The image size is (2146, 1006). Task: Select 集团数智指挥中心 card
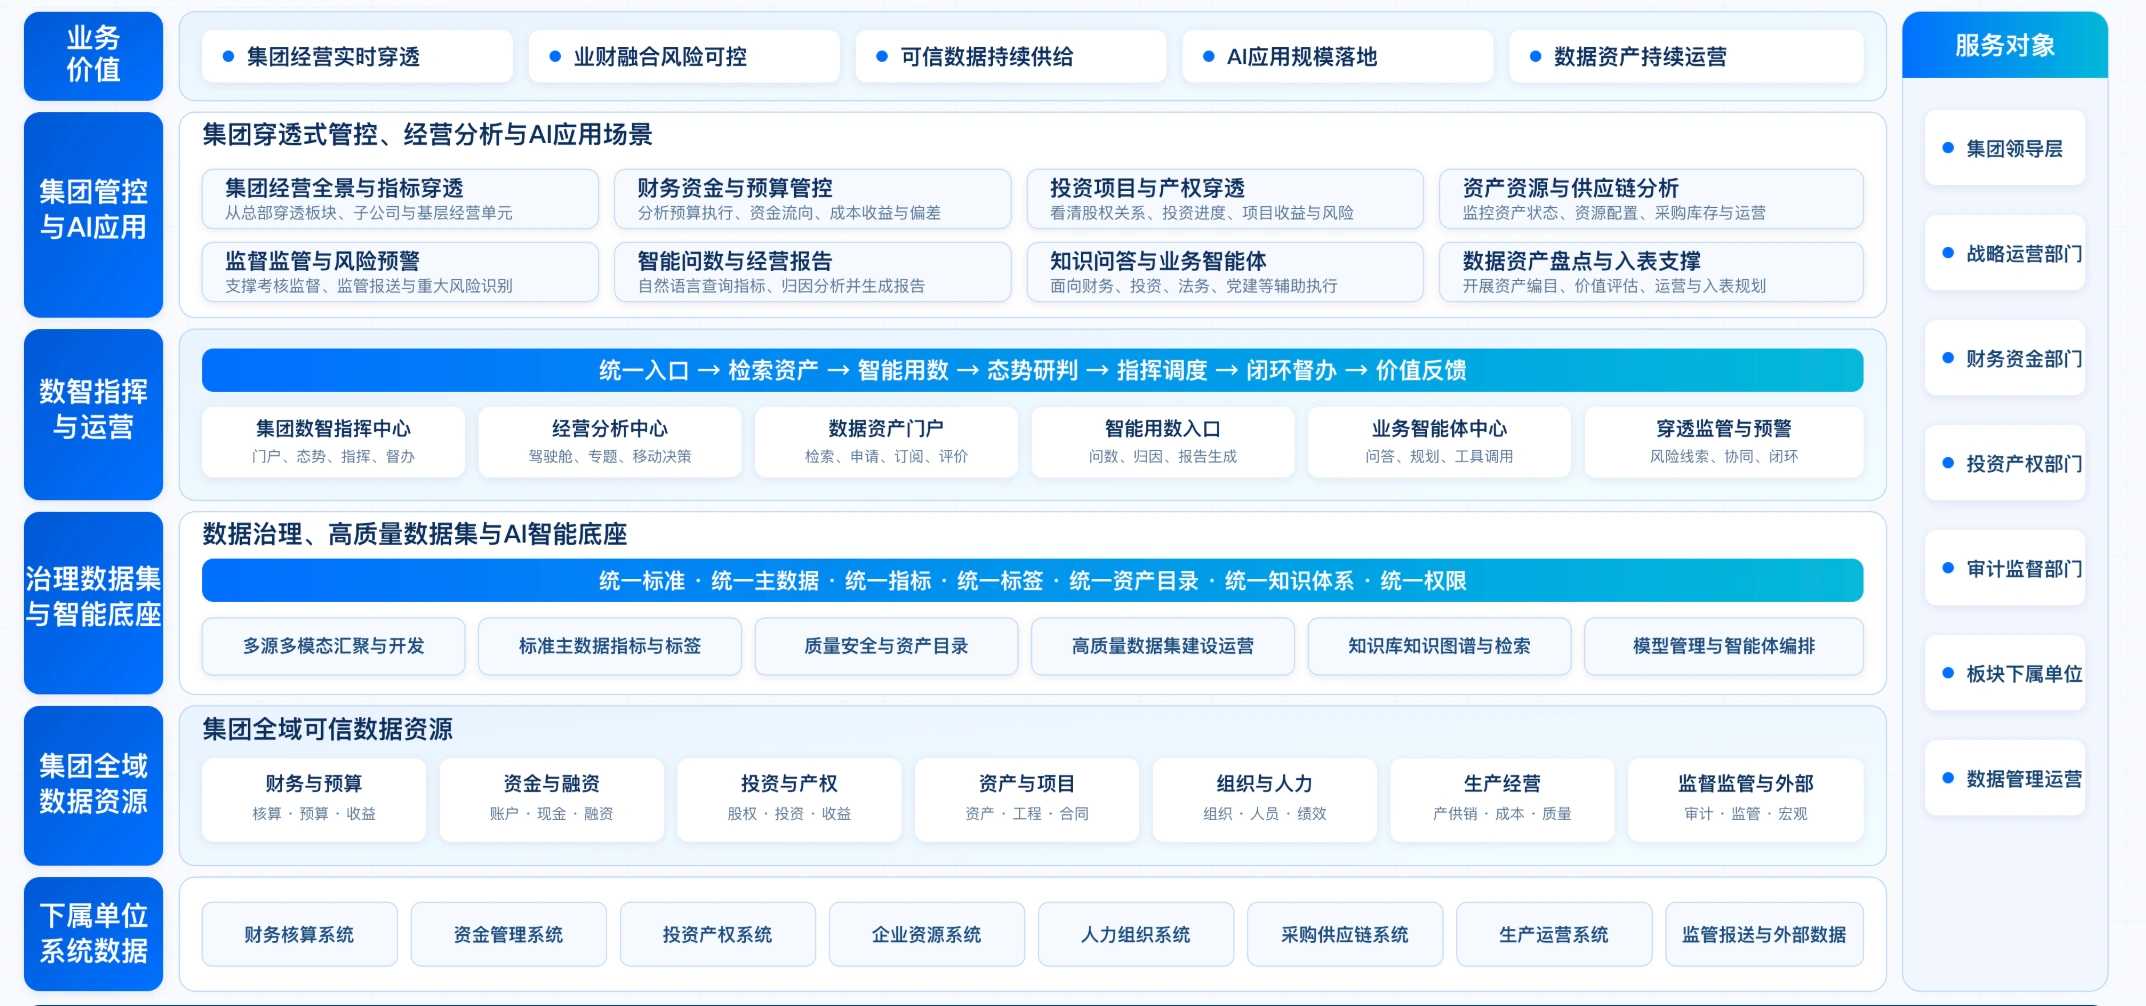pyautogui.click(x=333, y=441)
